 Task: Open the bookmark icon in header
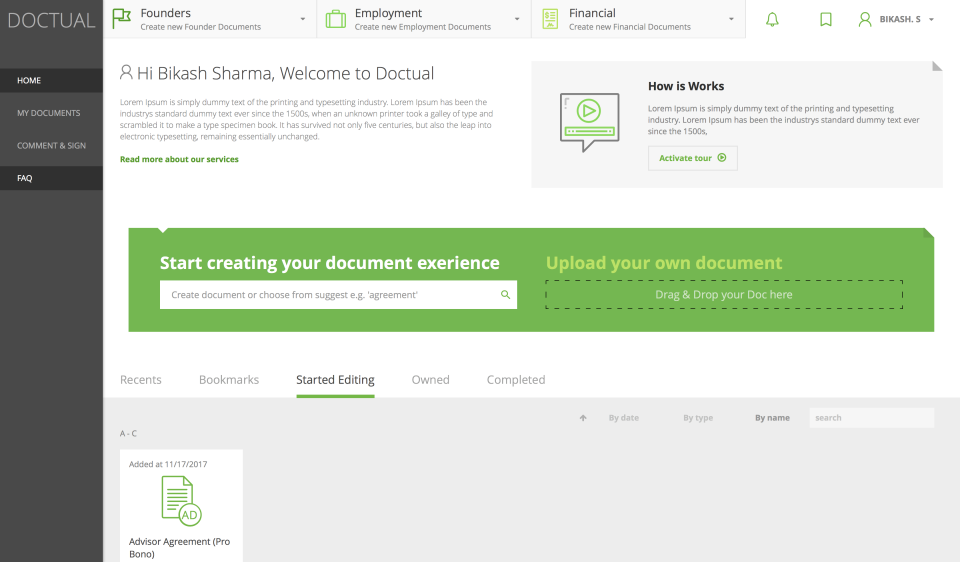point(826,20)
